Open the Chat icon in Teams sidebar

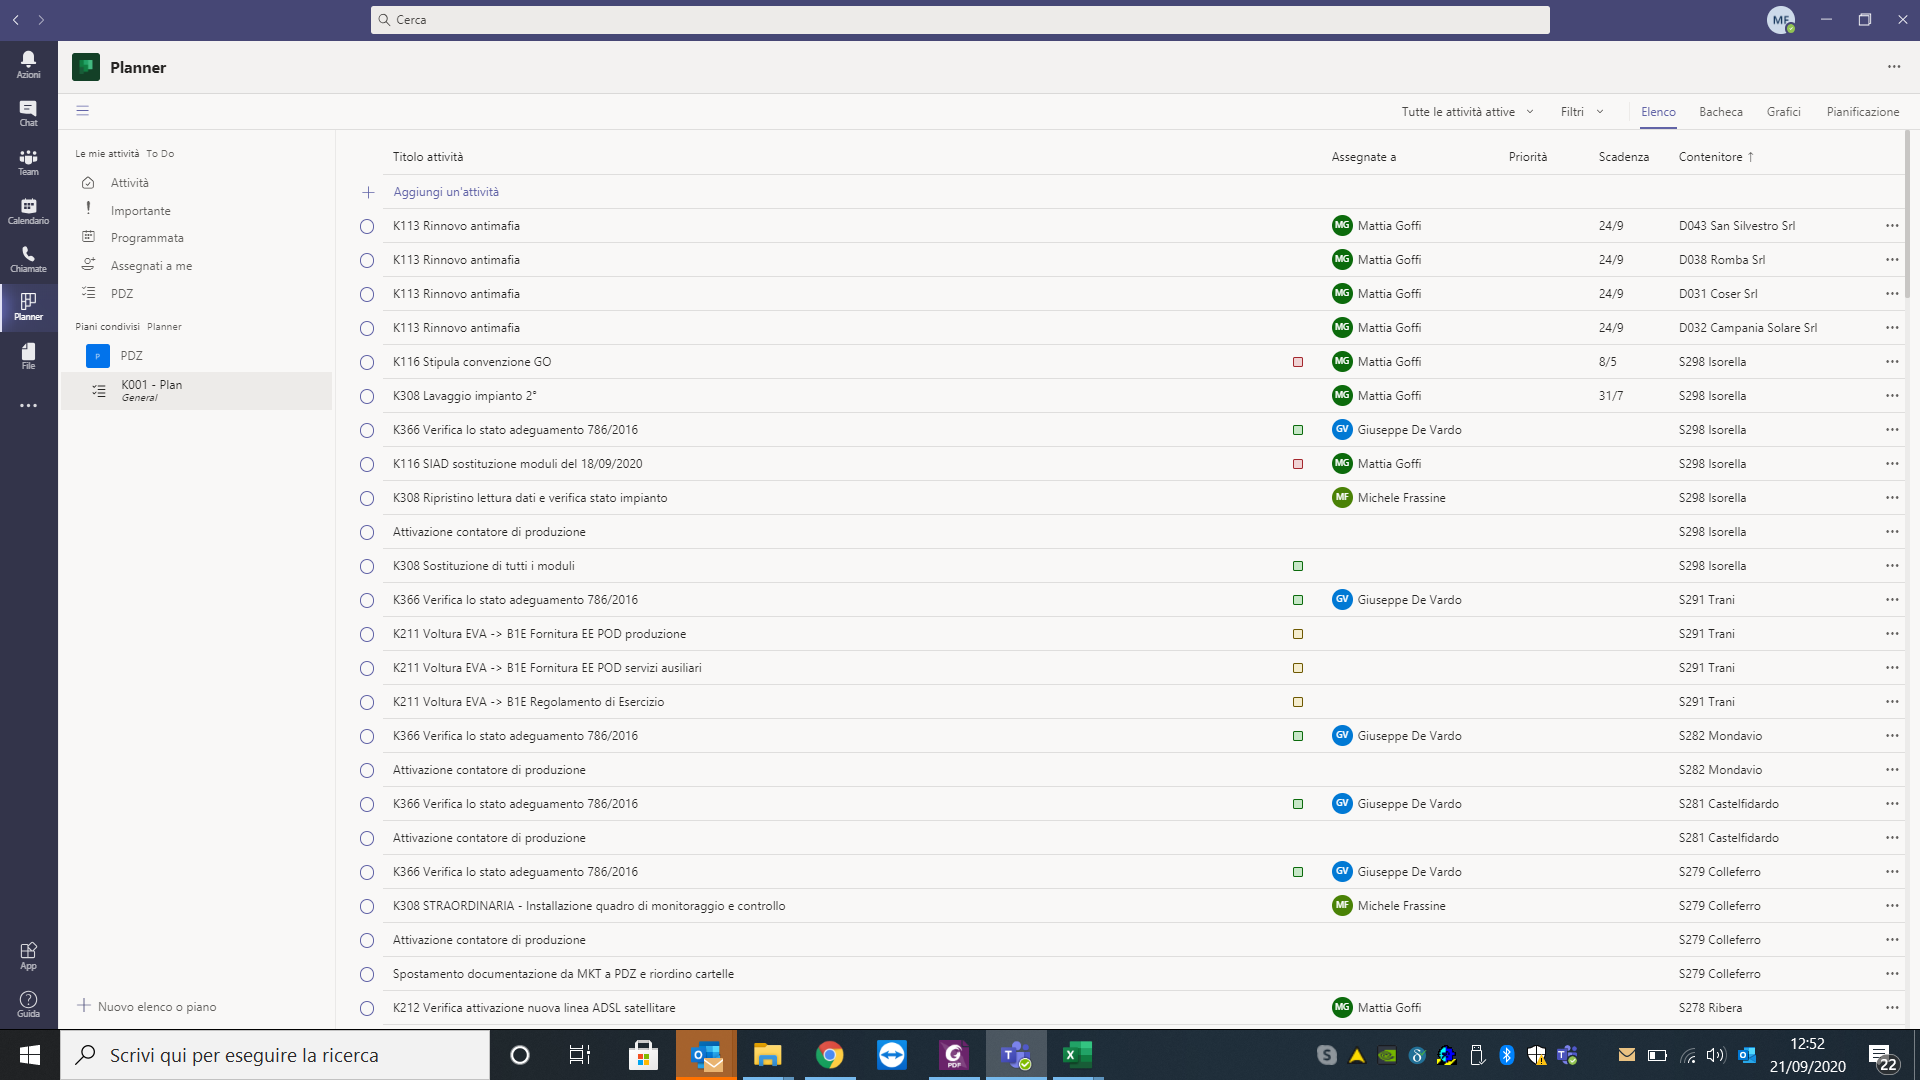coord(28,112)
